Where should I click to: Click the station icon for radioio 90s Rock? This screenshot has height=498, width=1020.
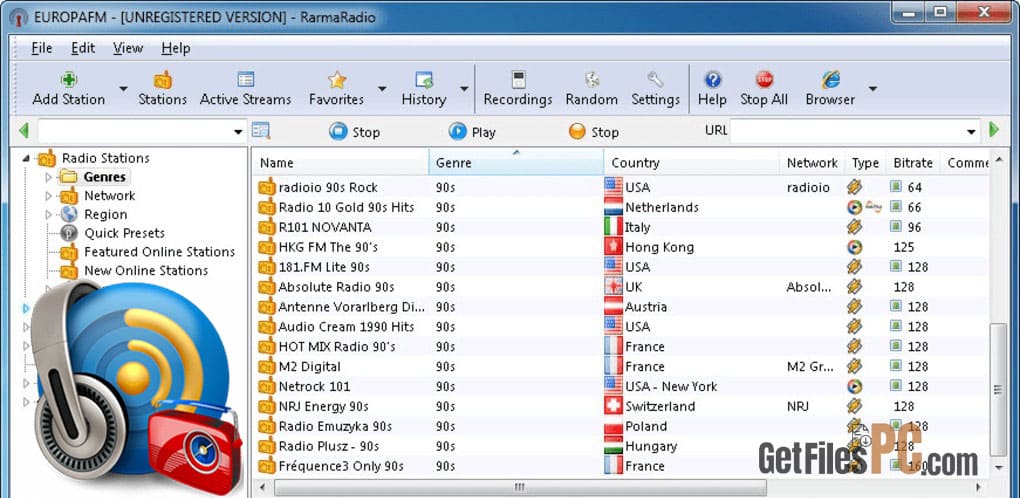(267, 187)
